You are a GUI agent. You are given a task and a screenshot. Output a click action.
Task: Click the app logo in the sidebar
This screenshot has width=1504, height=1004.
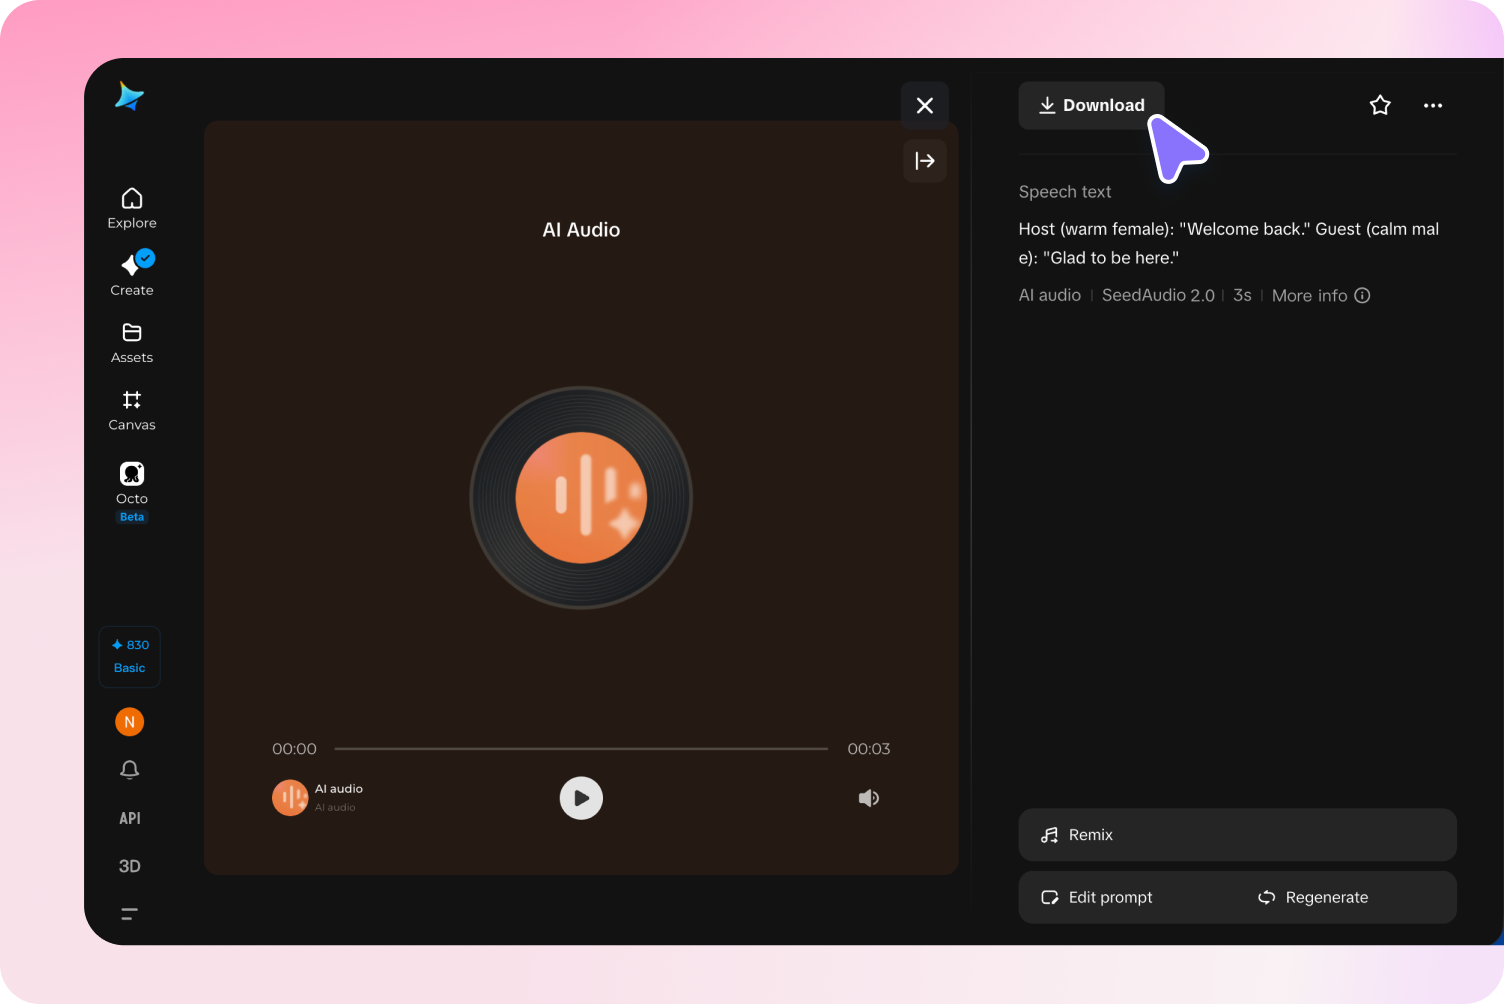point(130,96)
